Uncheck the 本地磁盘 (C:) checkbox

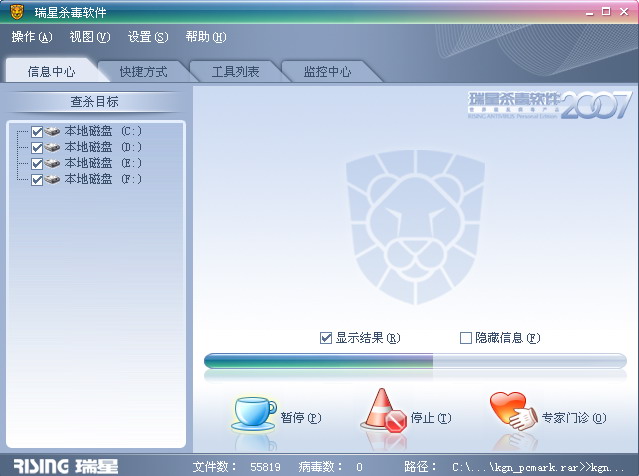pyautogui.click(x=37, y=132)
